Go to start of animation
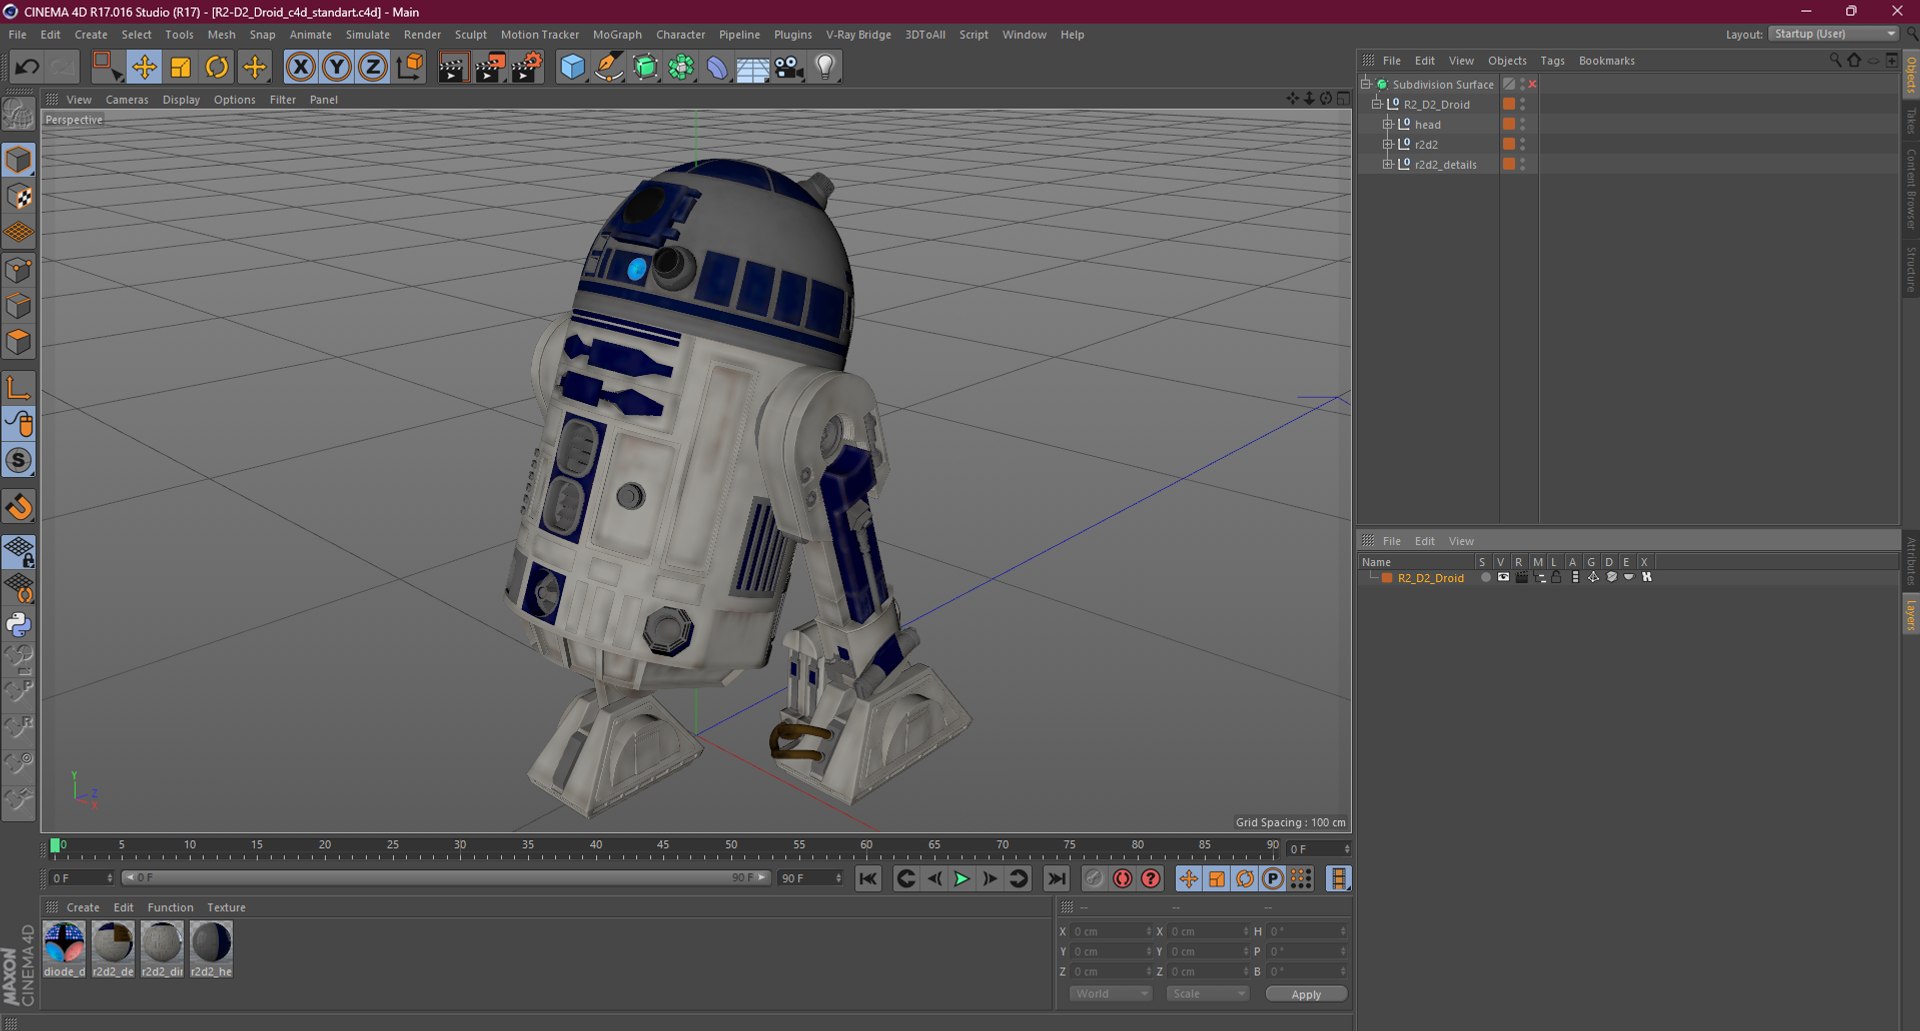The width and height of the screenshot is (1920, 1031). pos(868,878)
